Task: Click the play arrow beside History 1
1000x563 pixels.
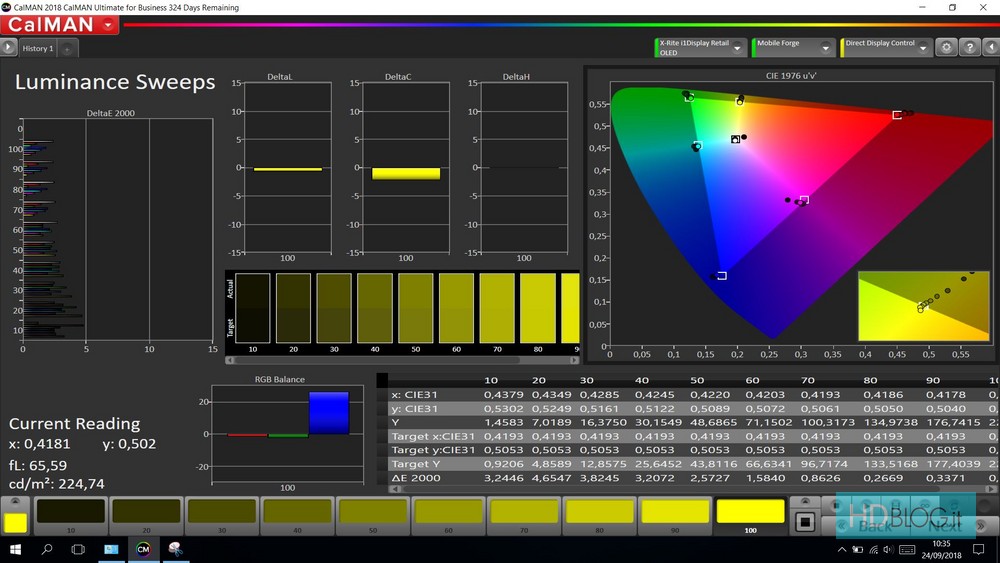Action: [8, 47]
